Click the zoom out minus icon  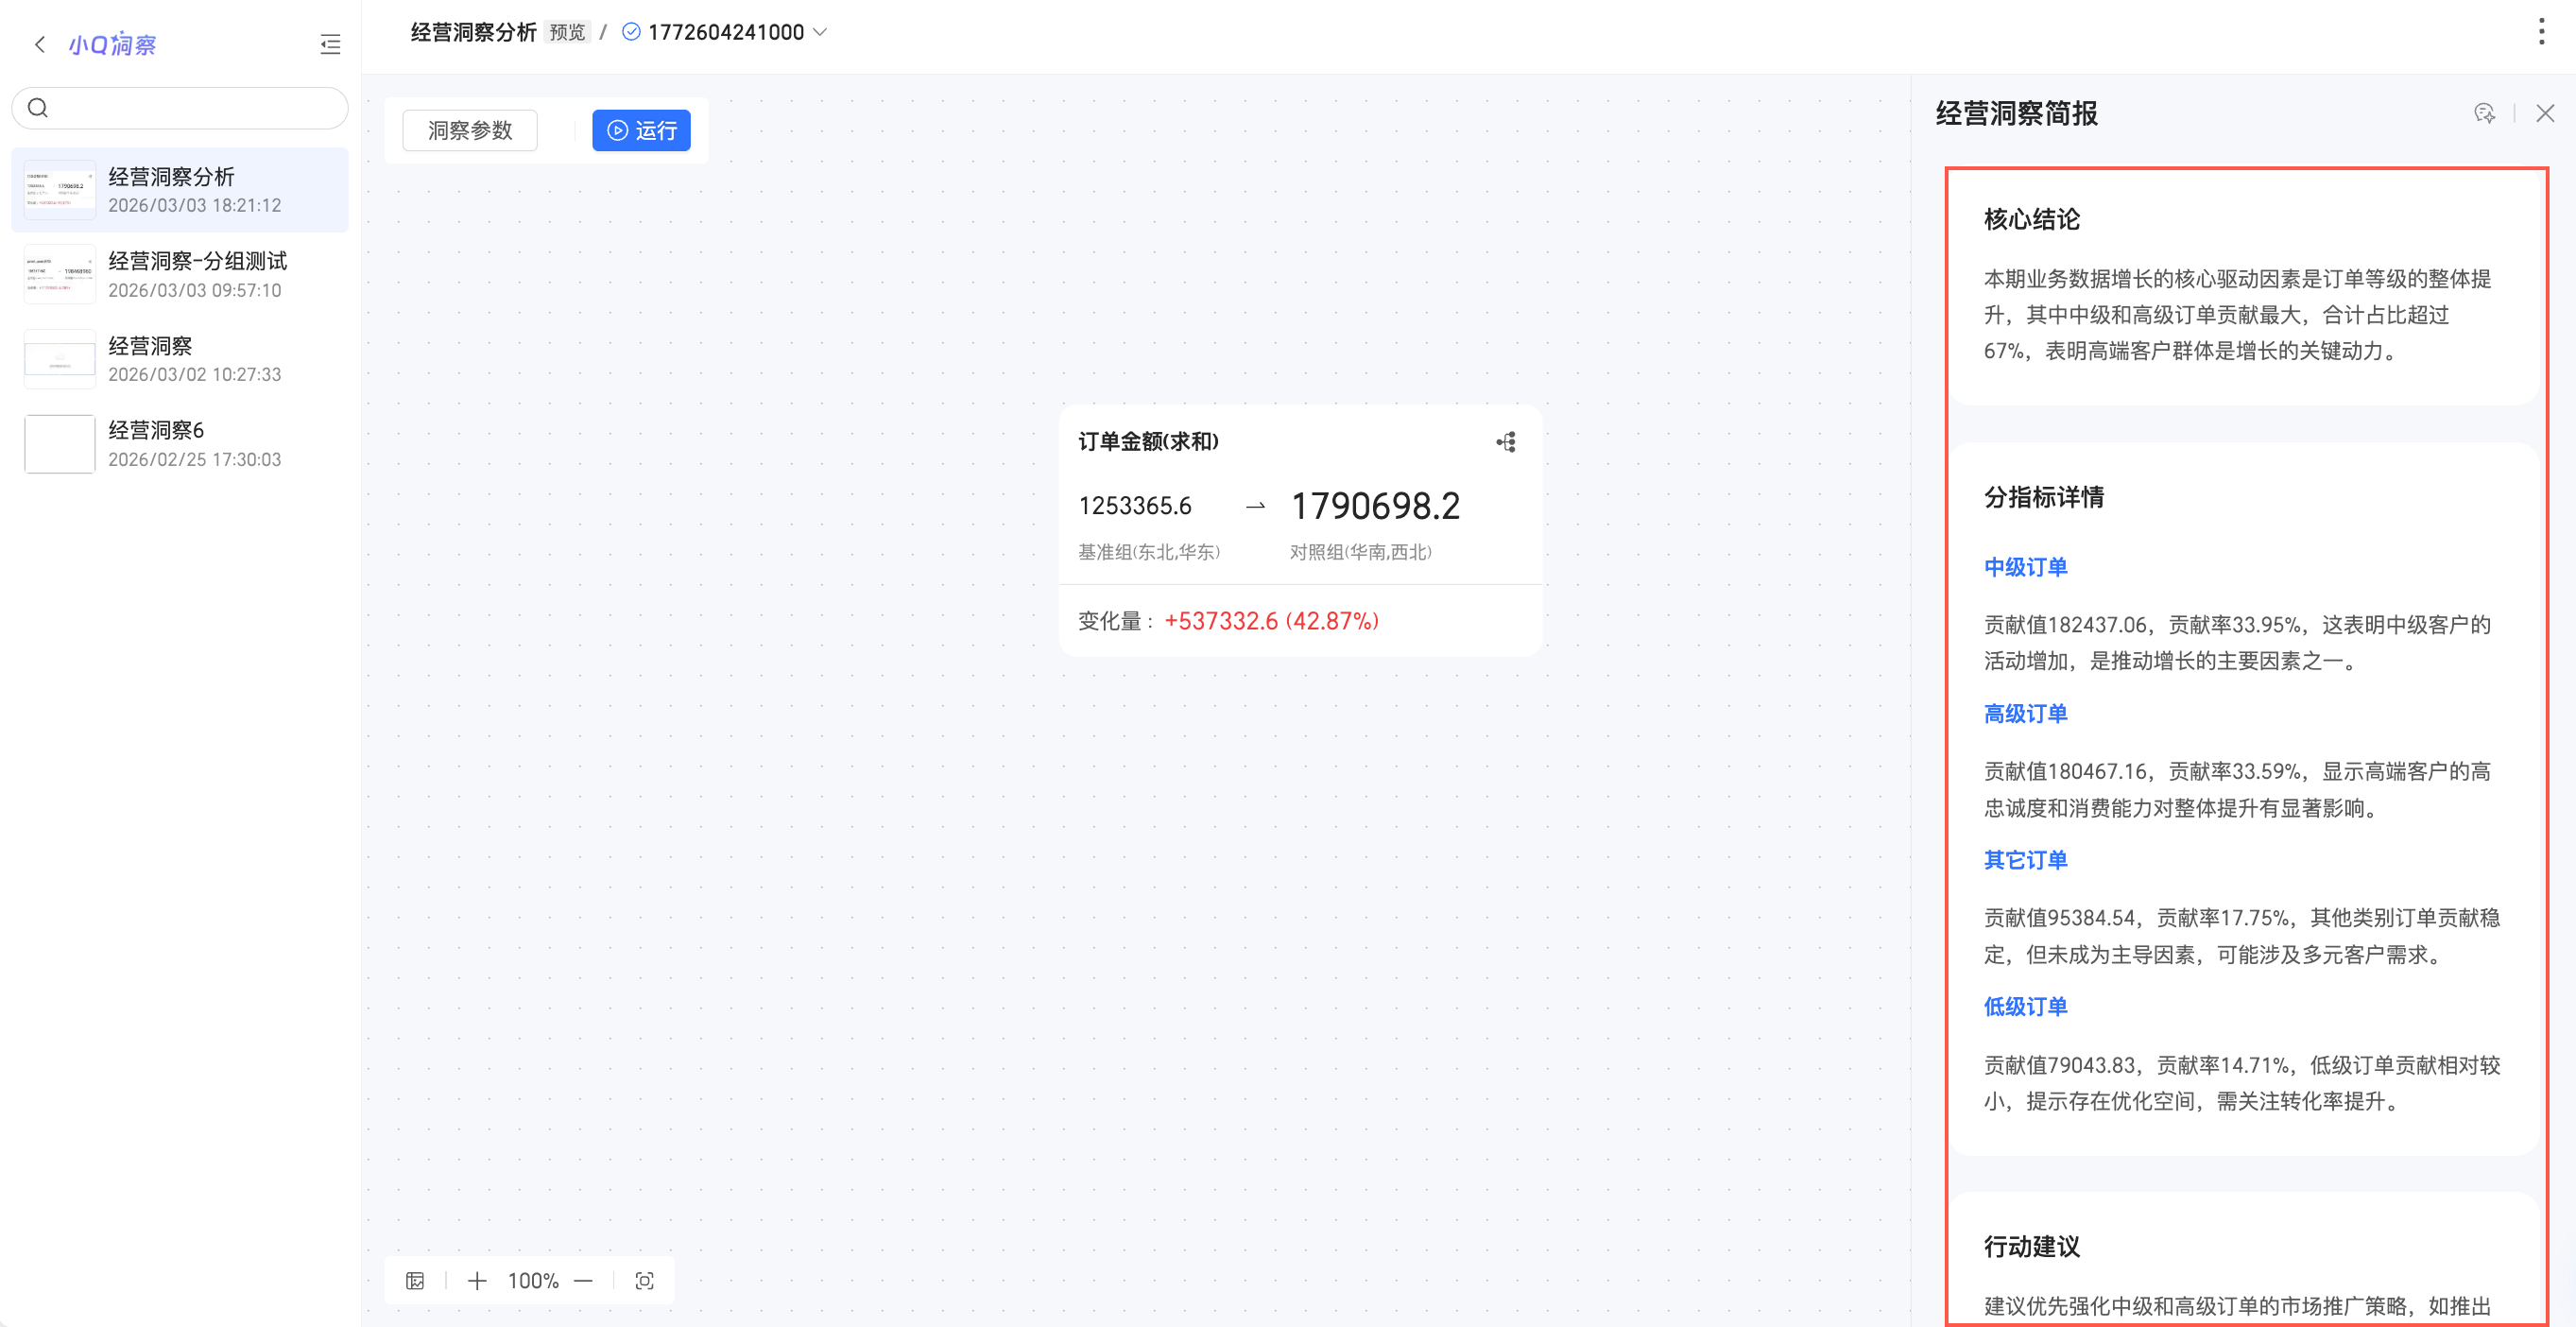pos(584,1281)
